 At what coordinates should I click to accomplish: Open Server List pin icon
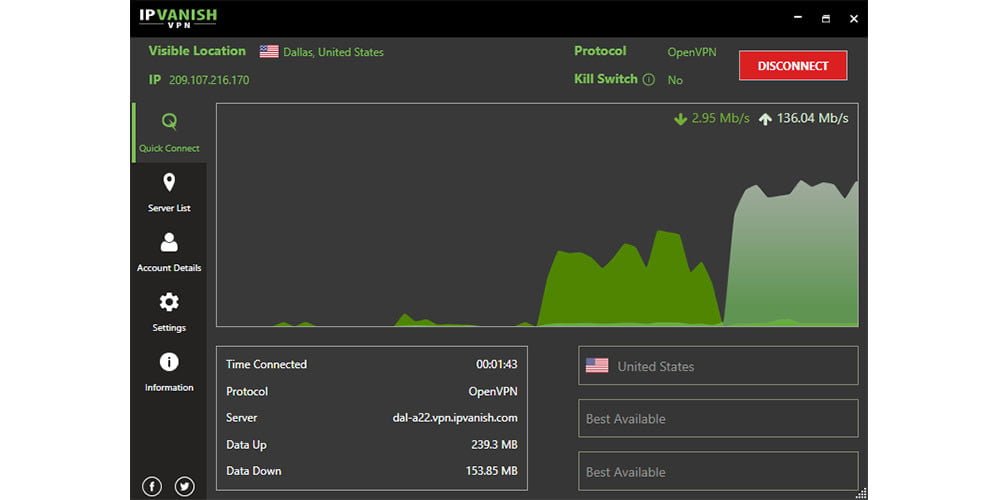click(x=169, y=182)
